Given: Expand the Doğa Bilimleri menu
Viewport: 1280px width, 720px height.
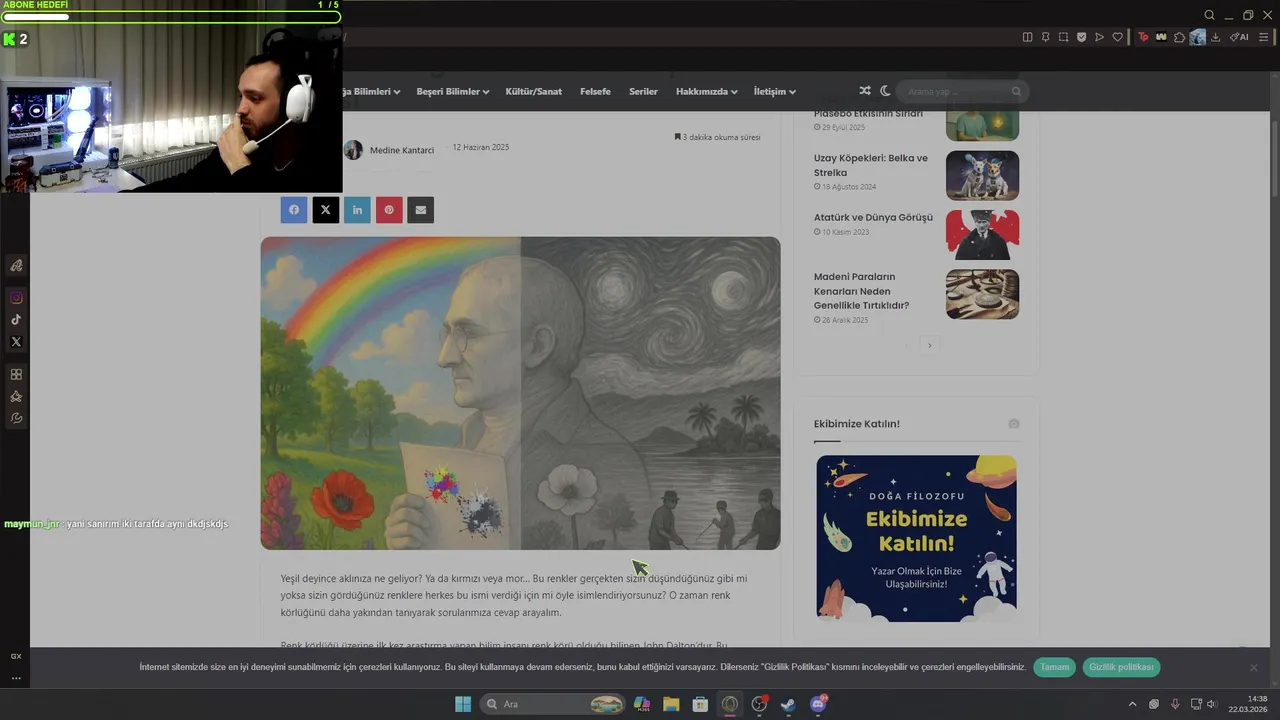Looking at the screenshot, I should point(371,91).
